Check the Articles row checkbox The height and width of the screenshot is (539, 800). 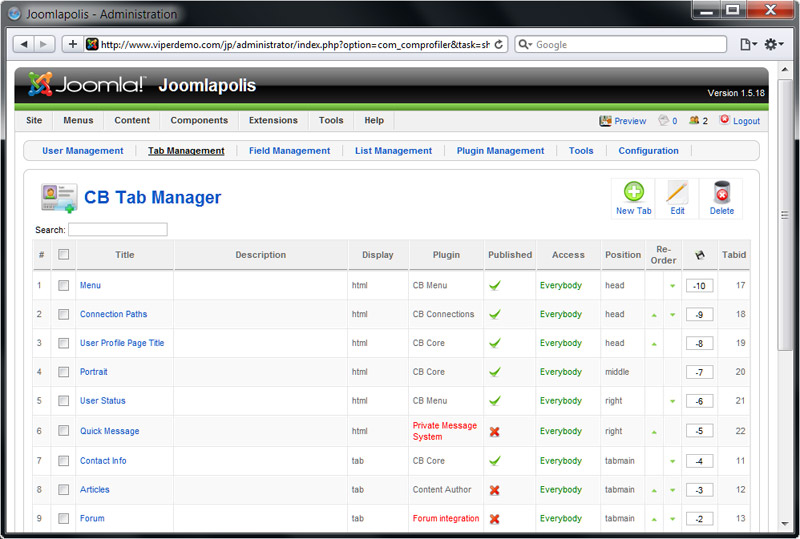[x=63, y=490]
